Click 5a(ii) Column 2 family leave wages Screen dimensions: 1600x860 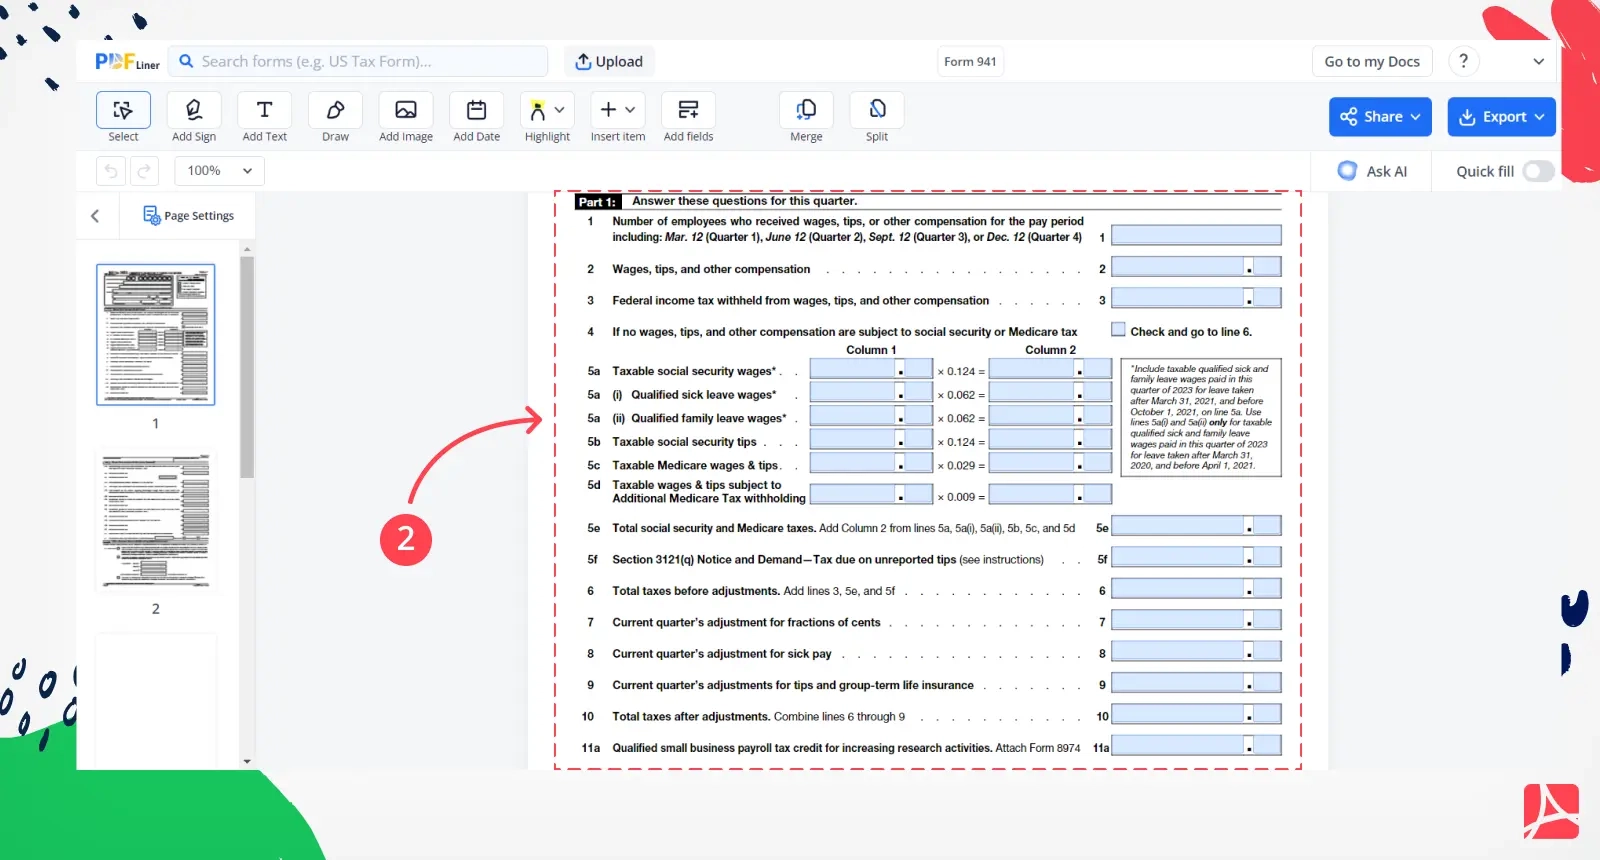click(x=1050, y=416)
